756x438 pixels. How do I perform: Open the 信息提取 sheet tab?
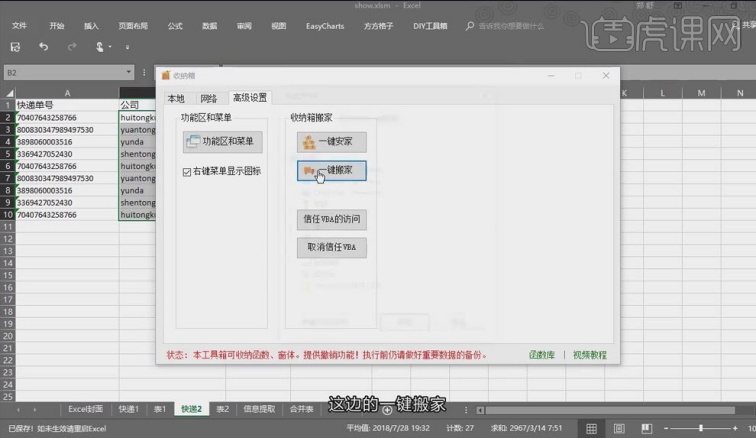[259, 409]
